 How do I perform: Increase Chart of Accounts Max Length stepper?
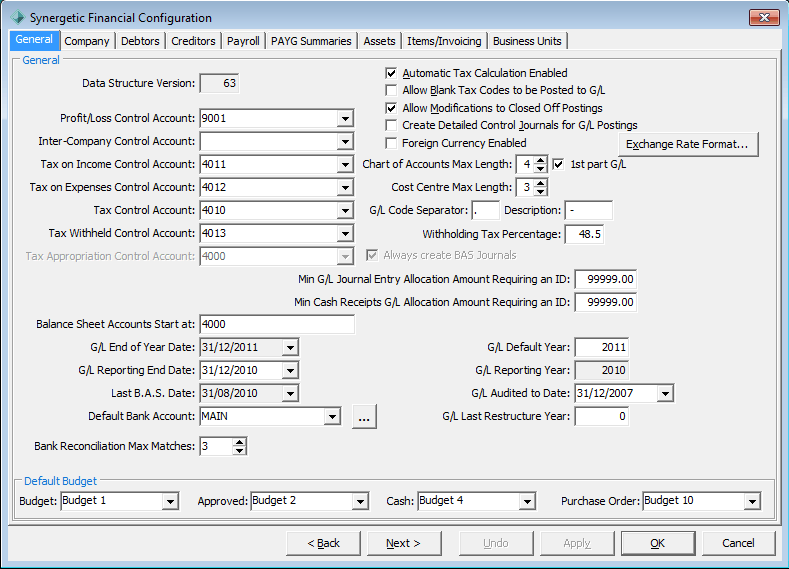(540, 160)
